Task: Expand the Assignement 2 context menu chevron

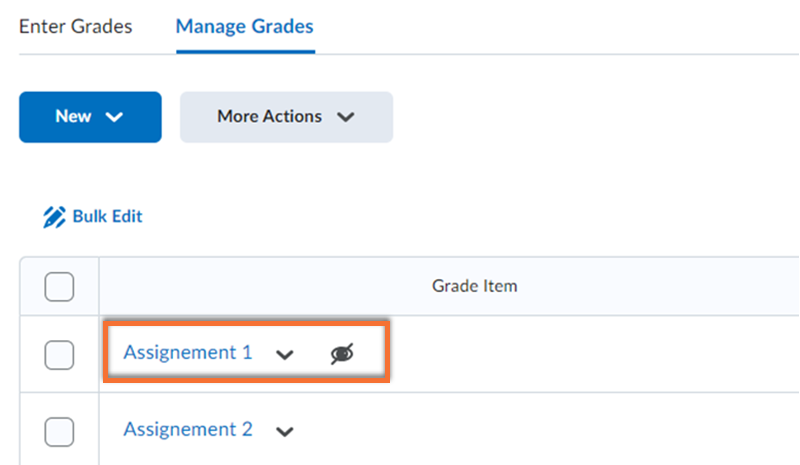Action: tap(285, 431)
